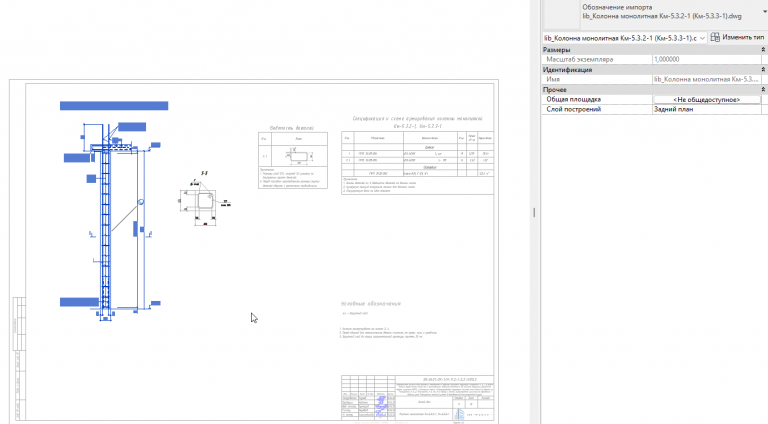Viewport: 768px width, 424px height.
Task: Expand the lib_Колонна монолитная instance filter dropdown
Action: tap(702, 38)
